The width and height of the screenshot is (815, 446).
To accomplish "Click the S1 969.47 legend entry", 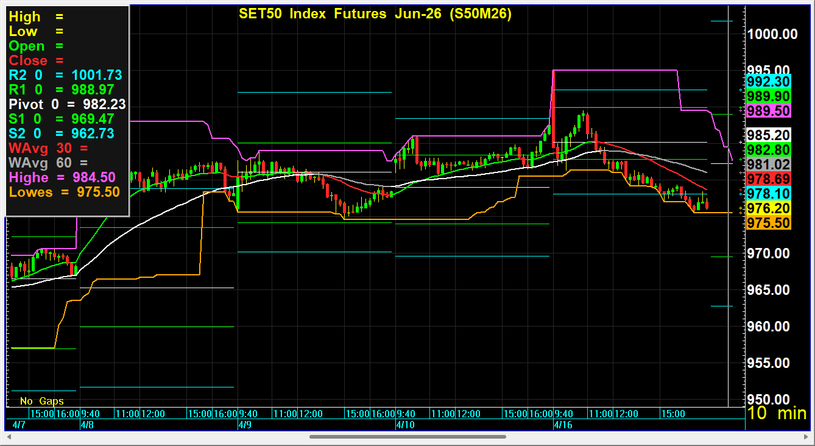I will (65, 118).
